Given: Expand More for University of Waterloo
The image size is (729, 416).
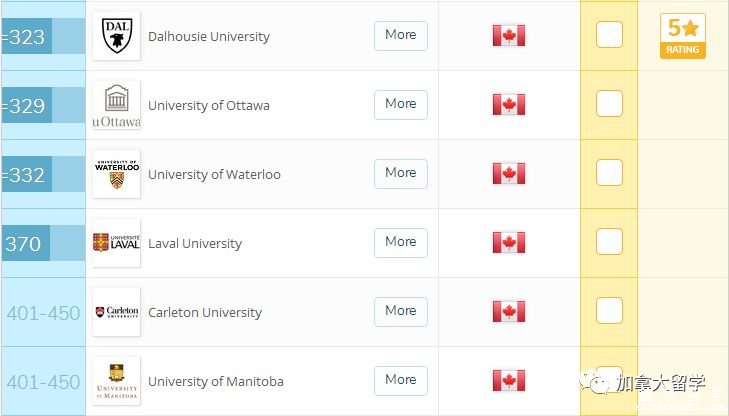Looking at the screenshot, I should (401, 174).
